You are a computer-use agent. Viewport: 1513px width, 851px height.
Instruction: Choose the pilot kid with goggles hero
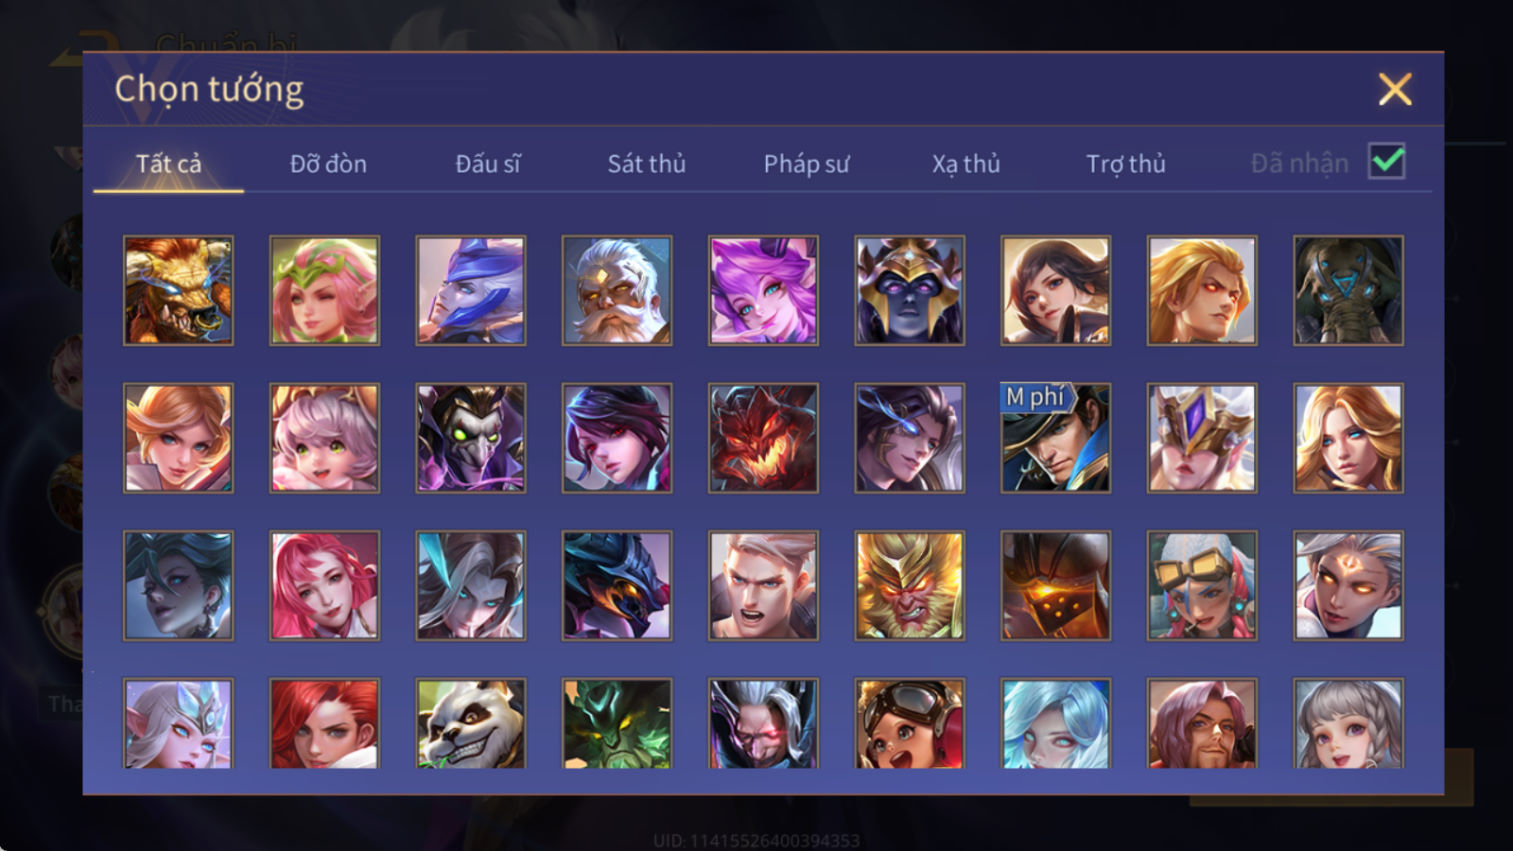point(909,724)
